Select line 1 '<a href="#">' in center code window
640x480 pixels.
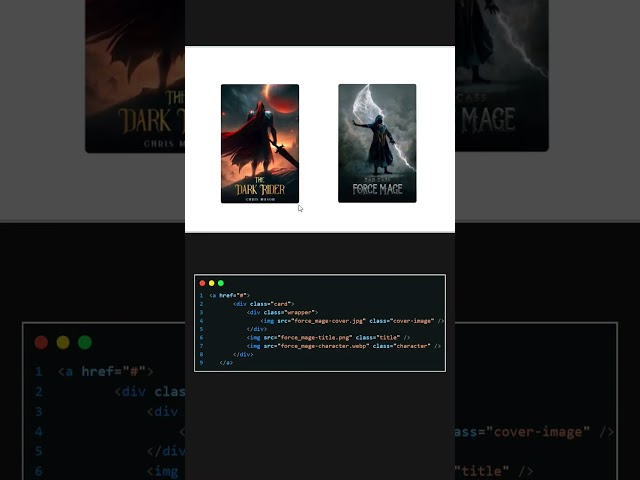229,295
